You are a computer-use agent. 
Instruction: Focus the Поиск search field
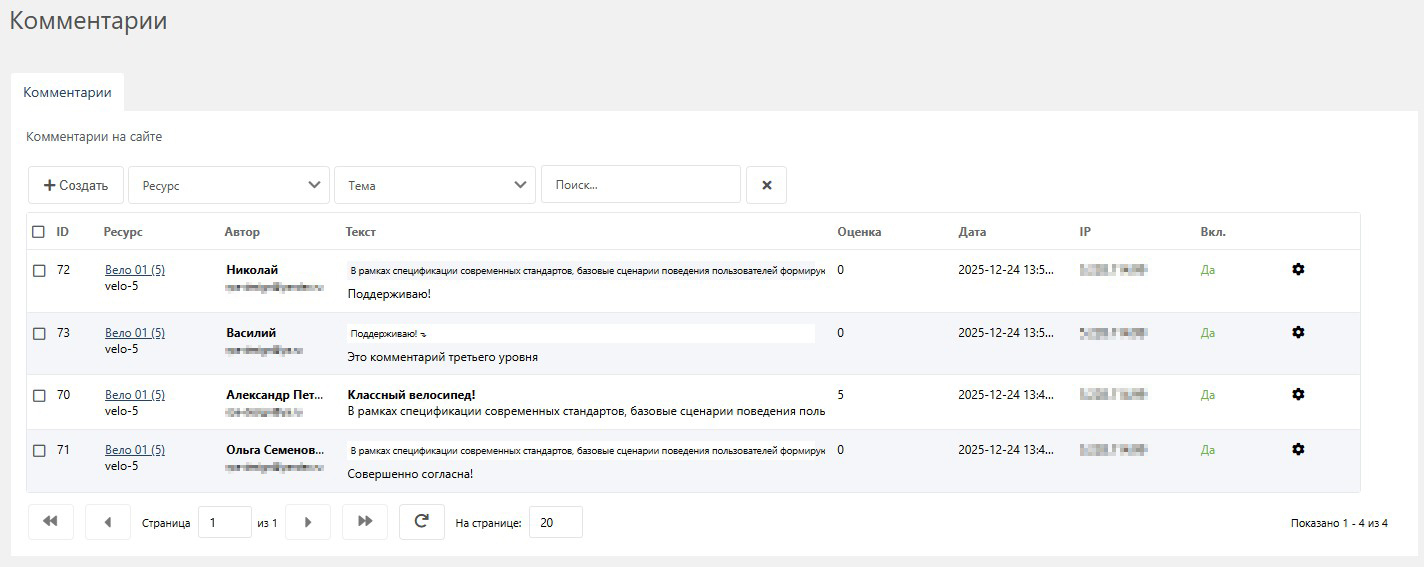click(x=640, y=185)
